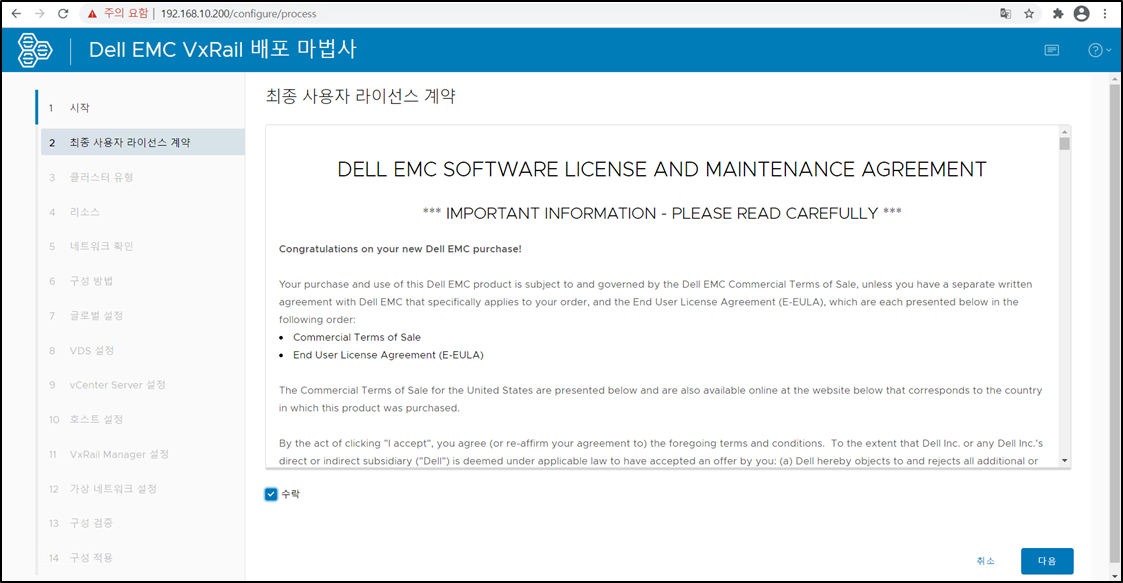Select step 6 구성 방법
Viewport: 1123px width, 583px height.
[x=142, y=281]
